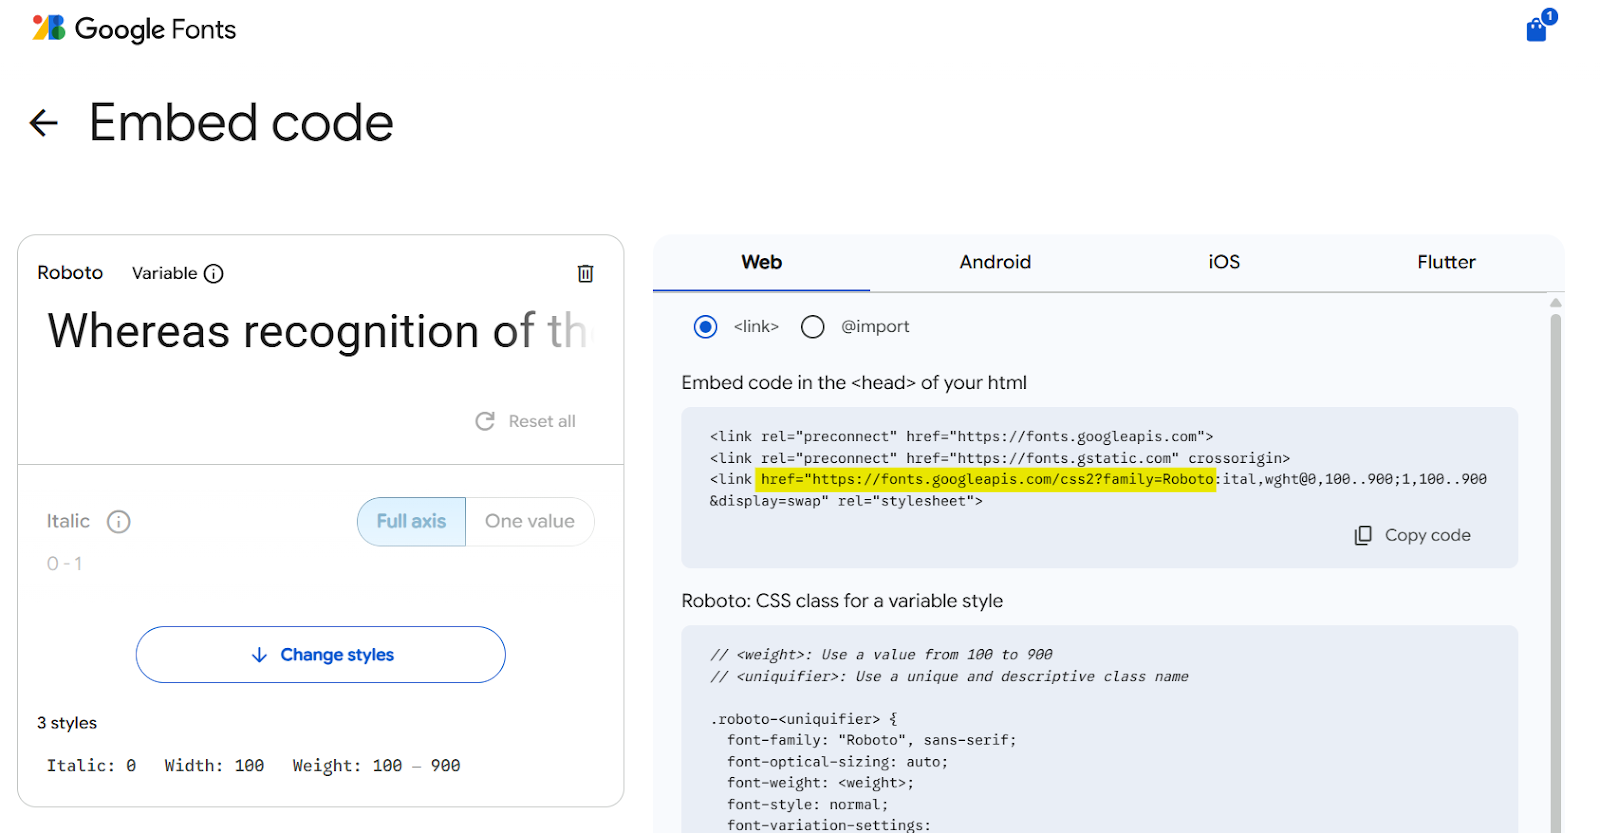Click the 'font-weight: <weight>;' CSS line

820,783
